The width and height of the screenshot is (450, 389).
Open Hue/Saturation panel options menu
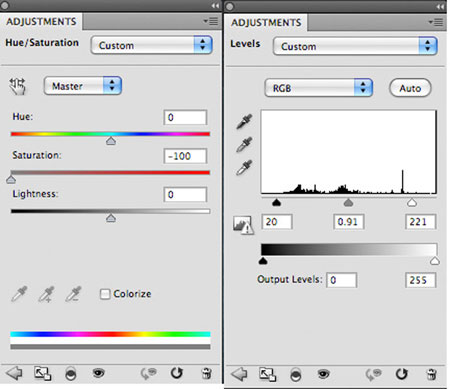(x=211, y=21)
